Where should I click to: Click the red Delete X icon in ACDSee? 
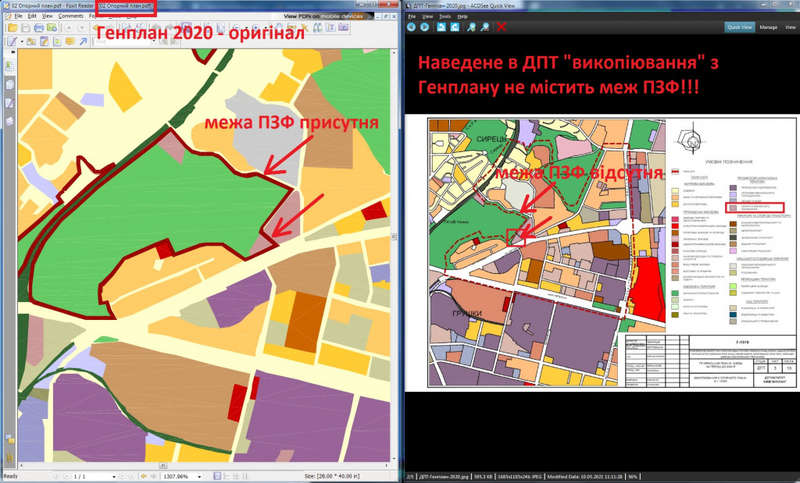tap(501, 27)
